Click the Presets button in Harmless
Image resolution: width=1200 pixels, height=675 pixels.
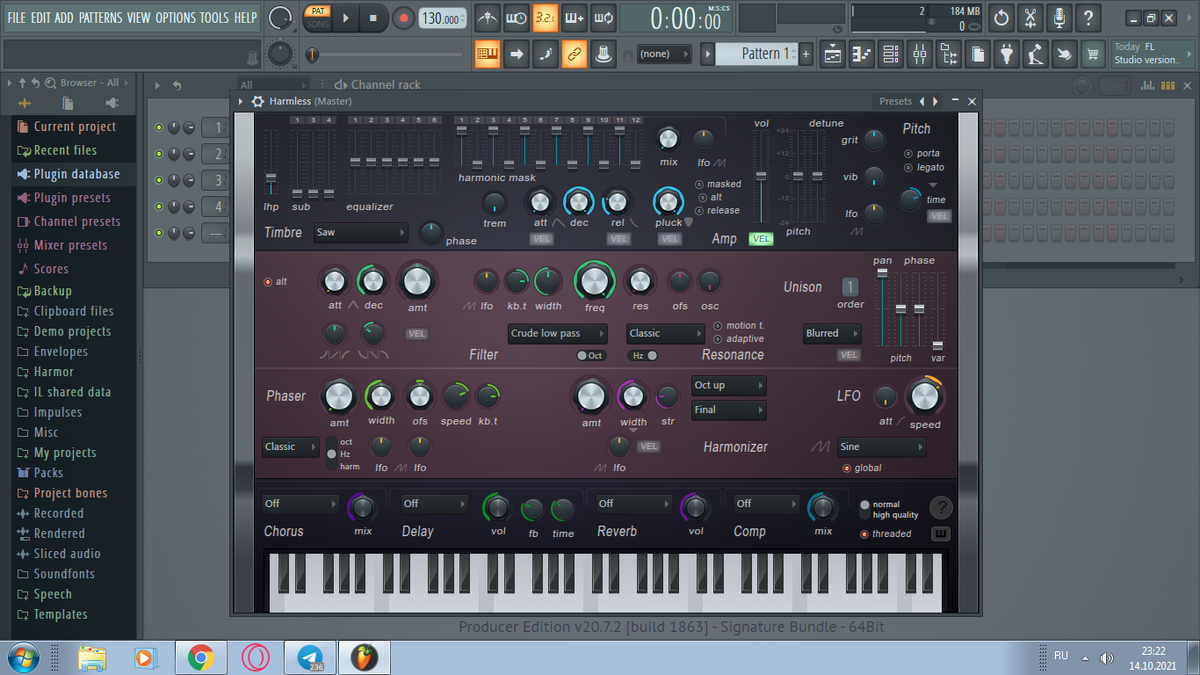click(x=895, y=101)
